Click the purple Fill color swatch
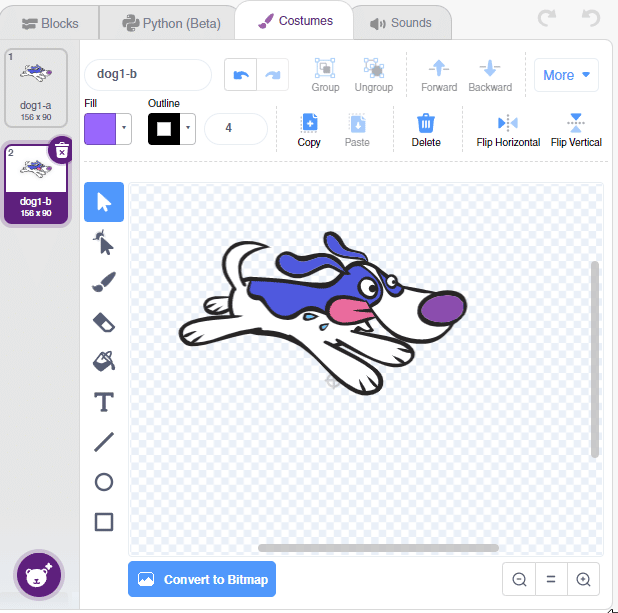Viewport: 618px width, 613px height. coord(100,129)
